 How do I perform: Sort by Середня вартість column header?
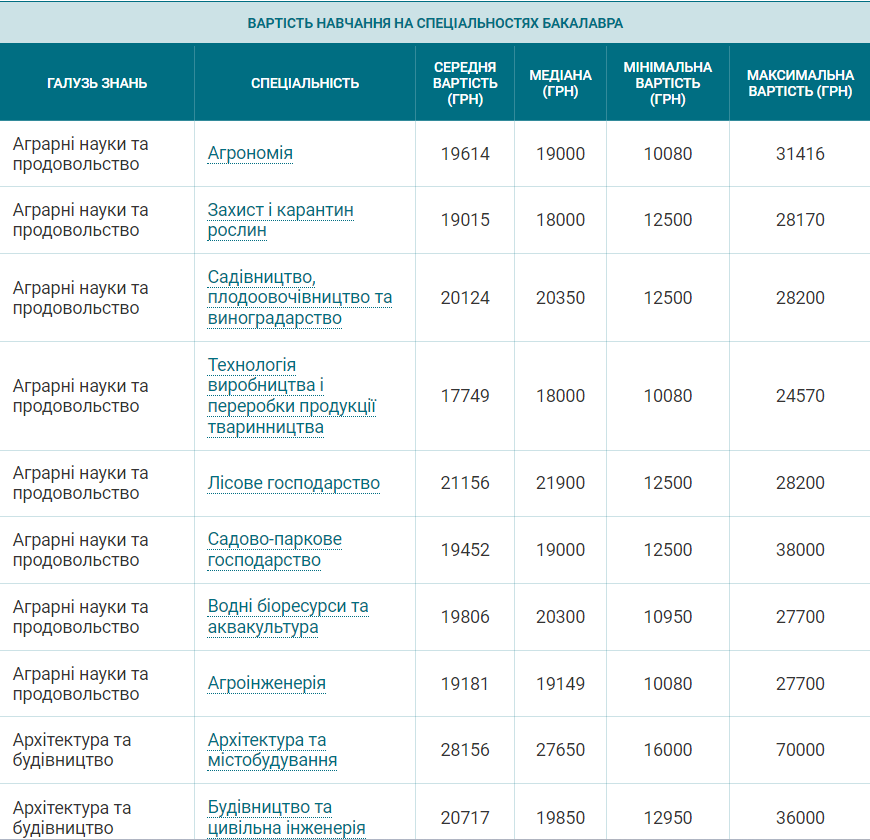pos(465,83)
